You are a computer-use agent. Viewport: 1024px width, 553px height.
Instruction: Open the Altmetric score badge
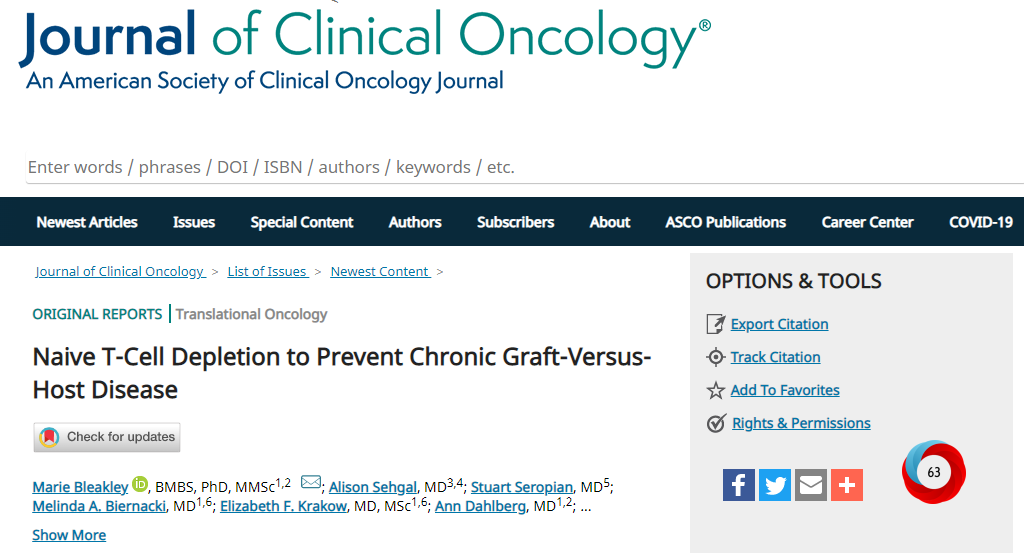(x=934, y=472)
